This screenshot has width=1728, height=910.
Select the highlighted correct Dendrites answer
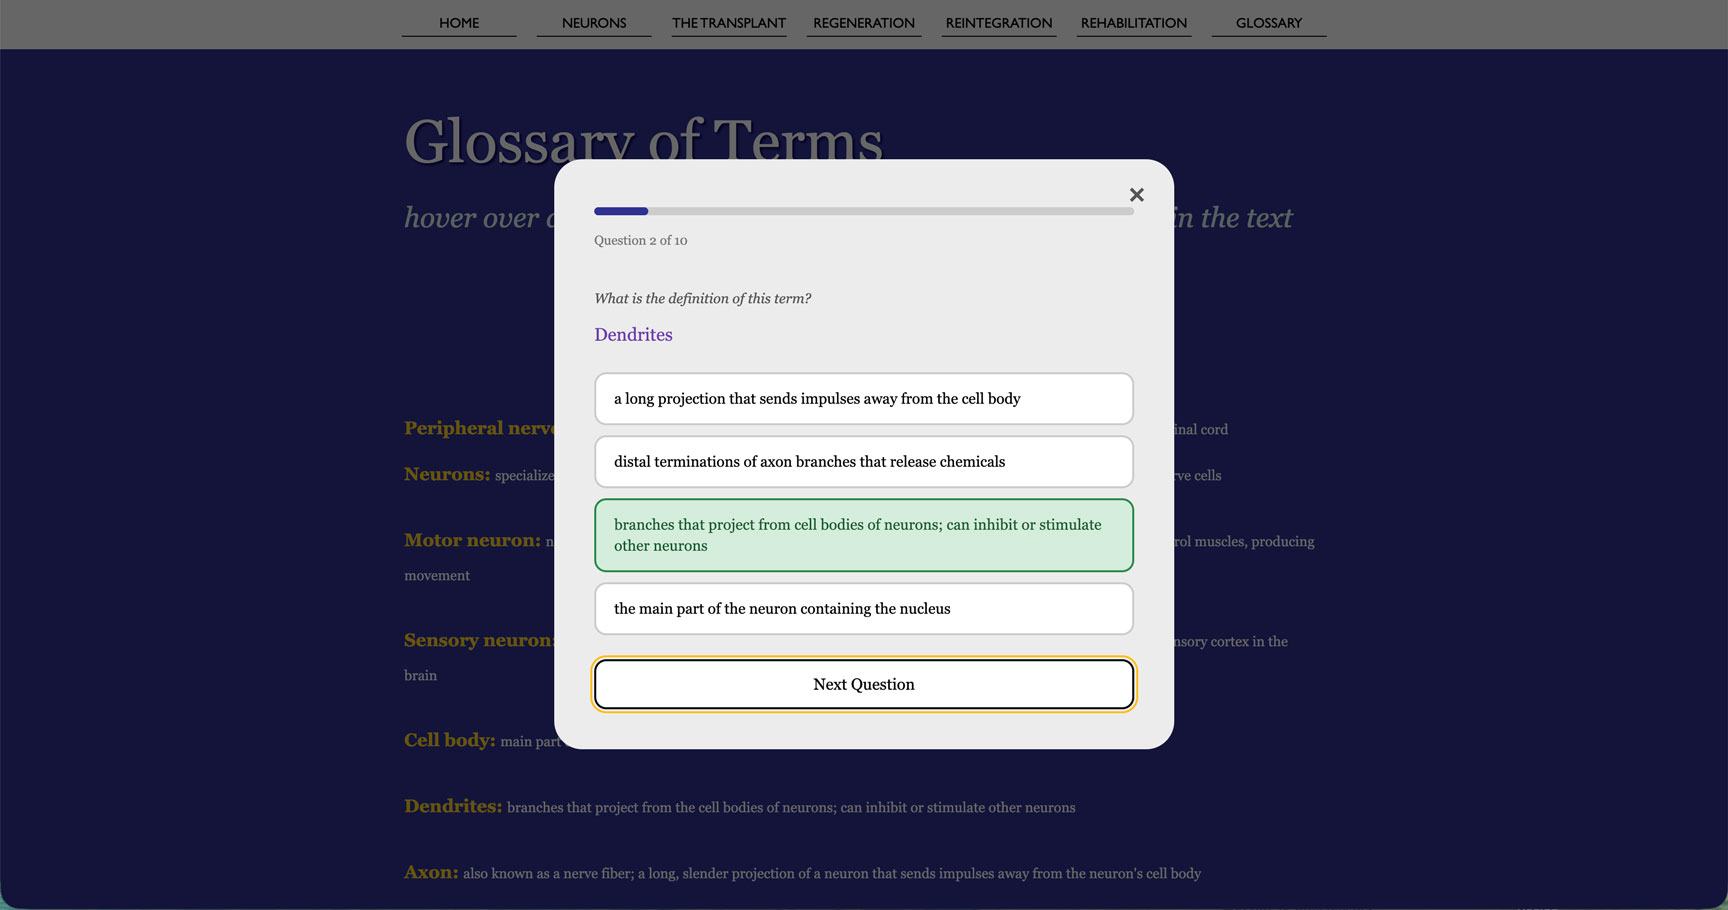pos(863,534)
